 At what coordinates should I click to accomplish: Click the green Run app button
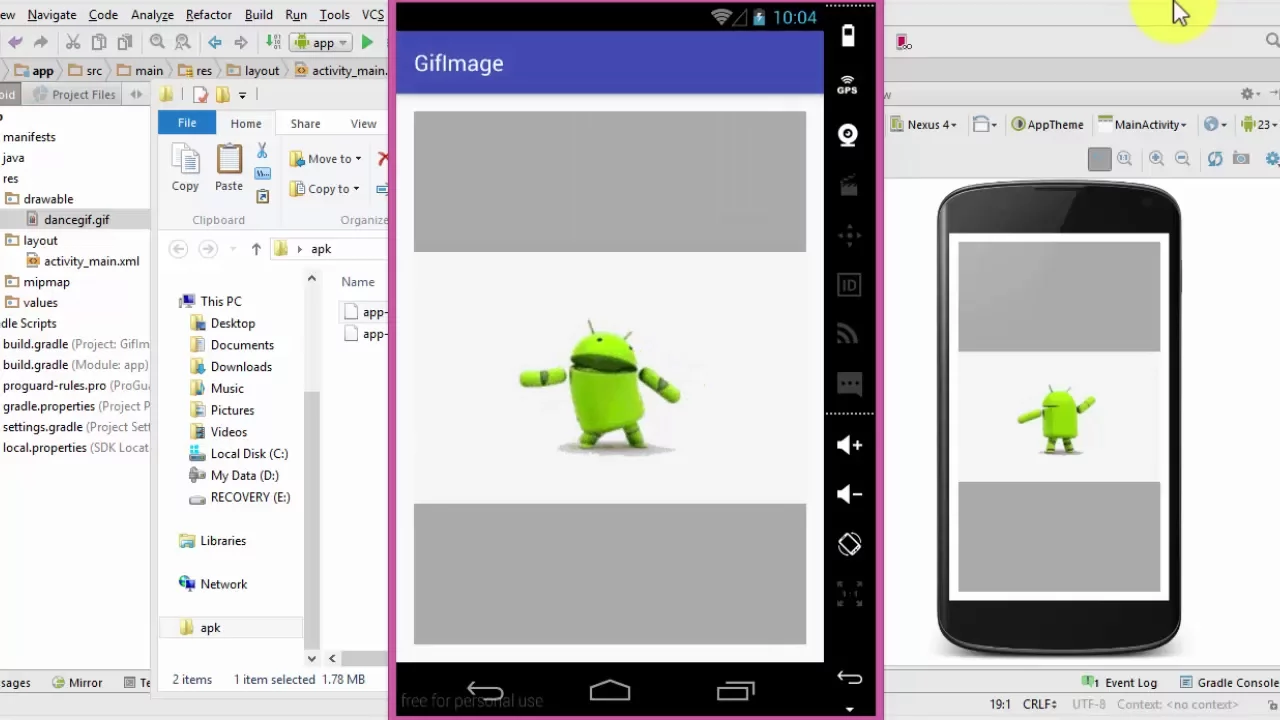(367, 42)
